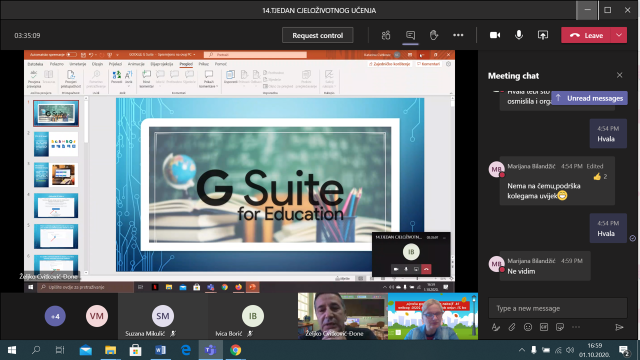The image size is (640, 360).
Task: Click the Novi komentar icon
Action: (147, 78)
